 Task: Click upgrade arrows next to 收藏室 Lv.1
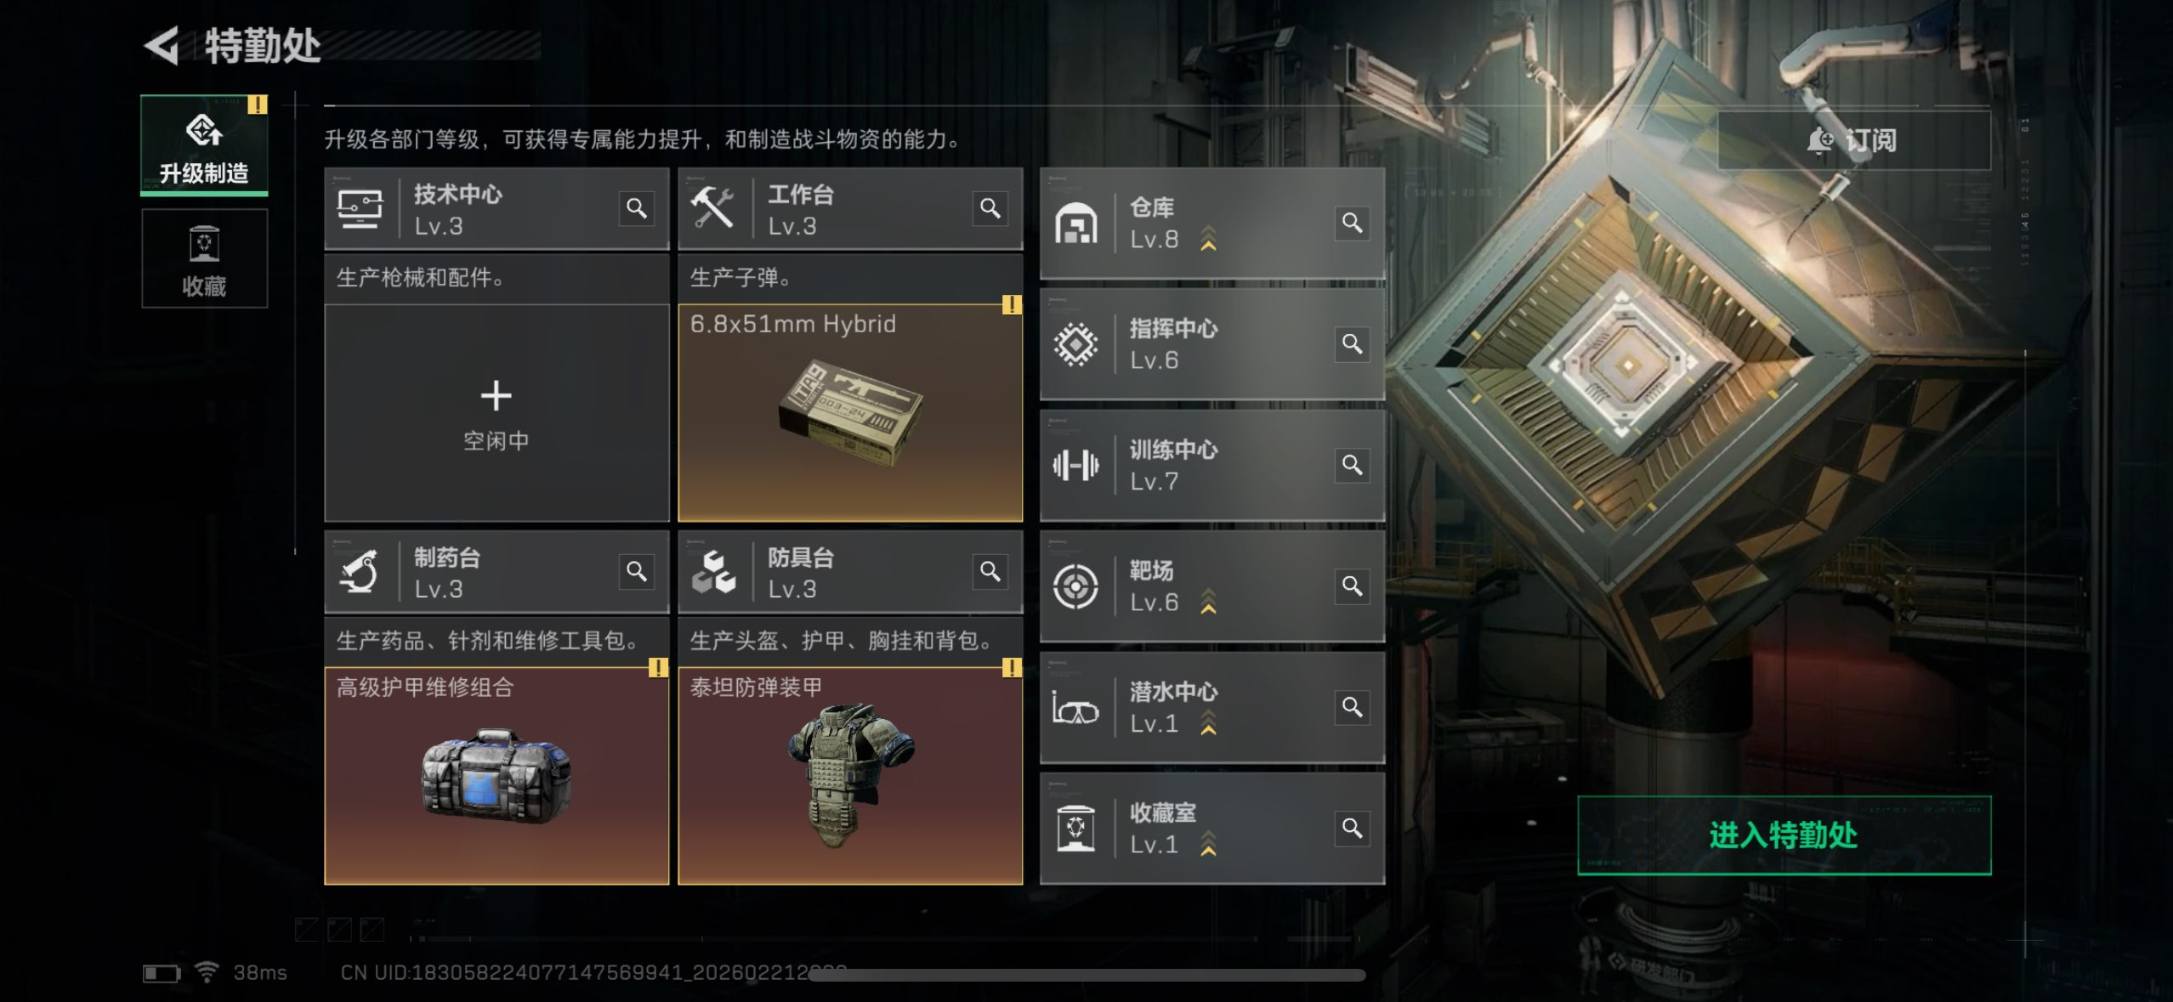(x=1208, y=844)
